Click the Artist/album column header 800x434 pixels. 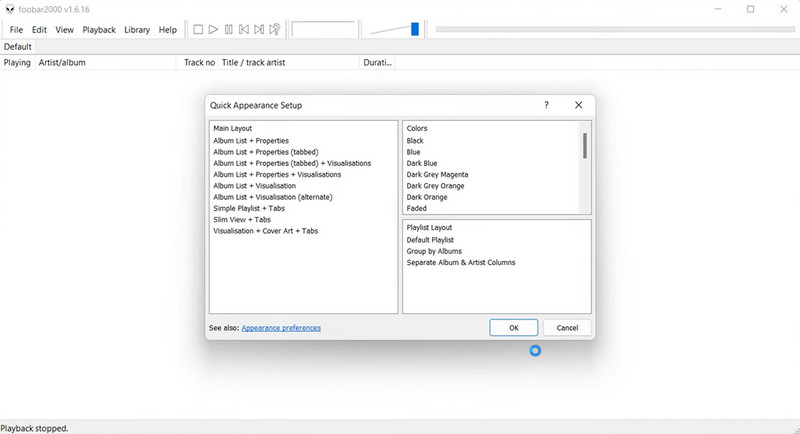coord(105,63)
